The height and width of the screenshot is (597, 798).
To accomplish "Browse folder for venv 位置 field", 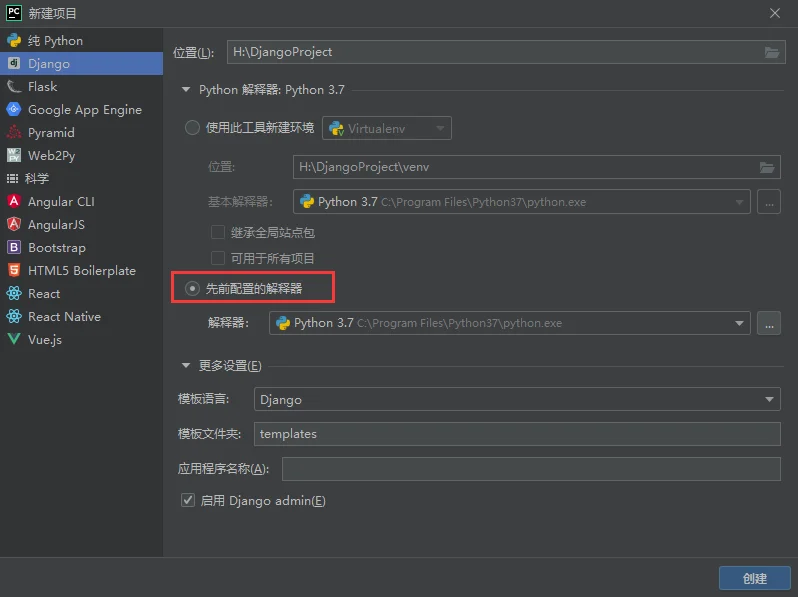I will click(766, 167).
